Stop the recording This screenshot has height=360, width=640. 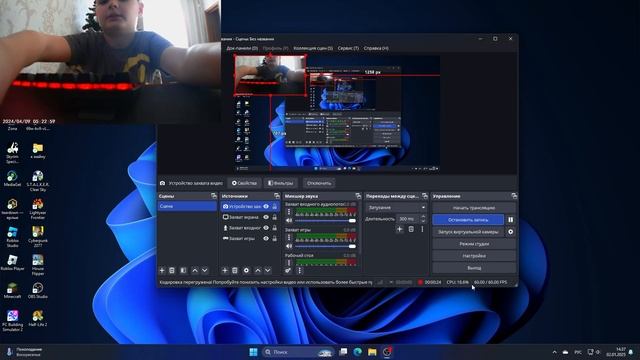(x=468, y=220)
